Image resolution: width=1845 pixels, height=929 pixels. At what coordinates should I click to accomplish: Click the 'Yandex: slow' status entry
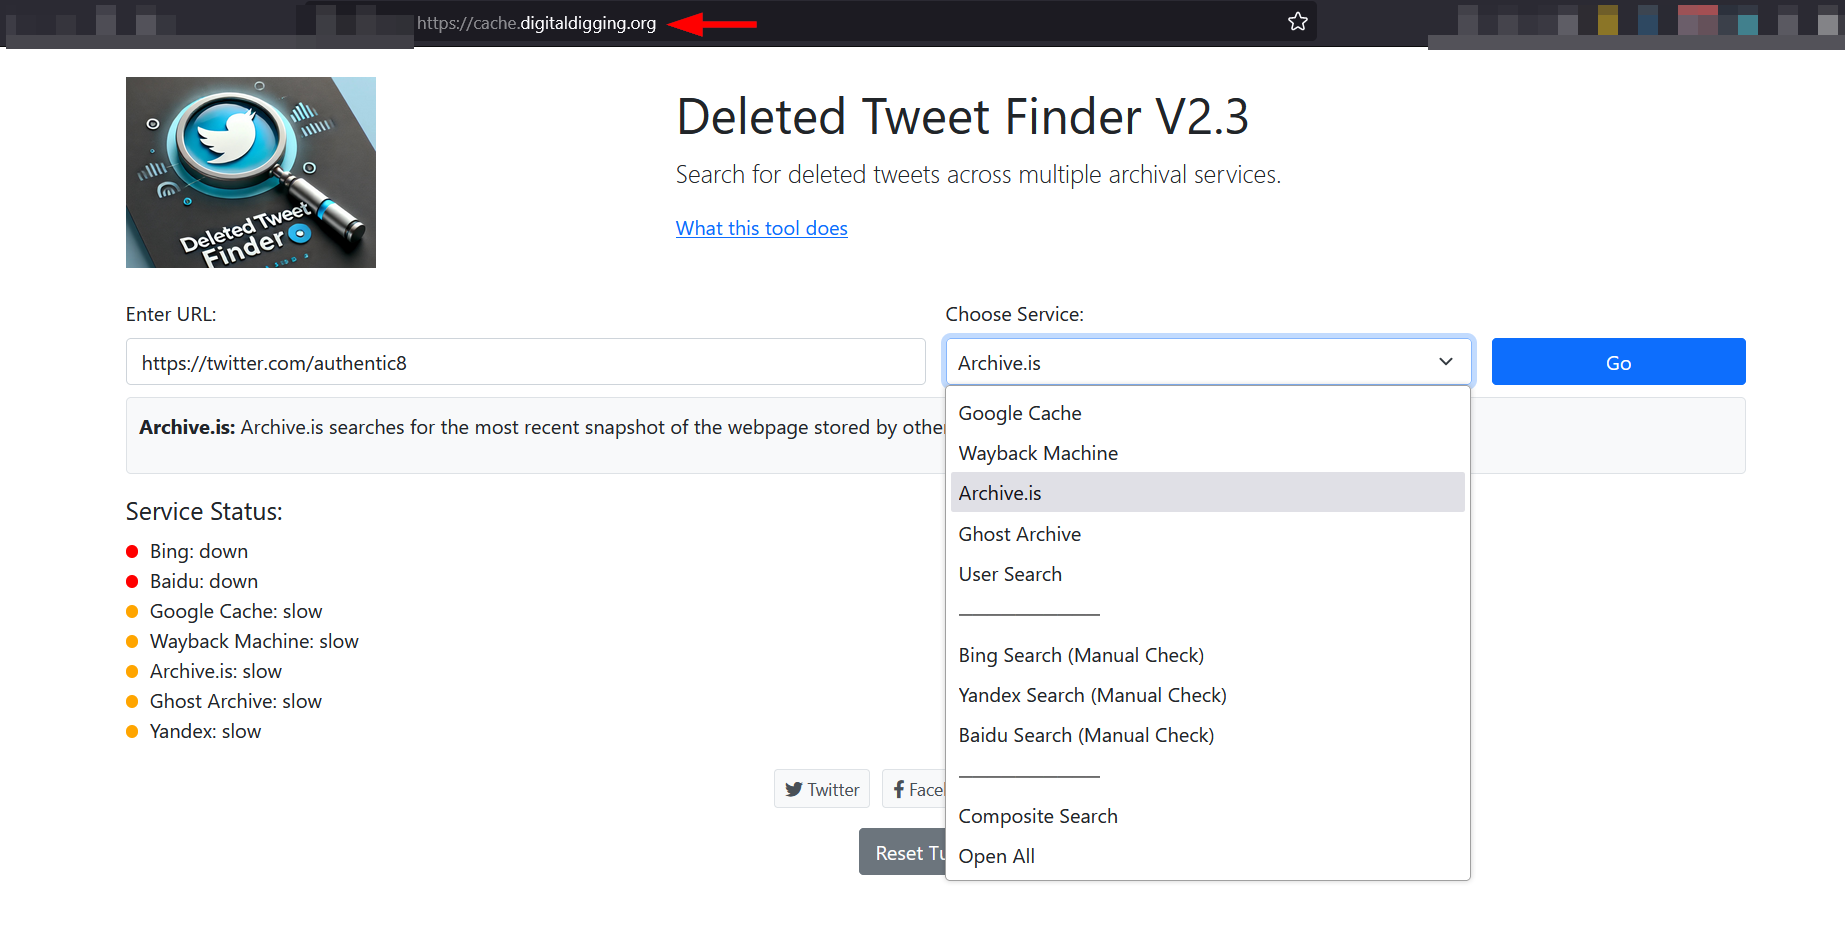[x=194, y=731]
